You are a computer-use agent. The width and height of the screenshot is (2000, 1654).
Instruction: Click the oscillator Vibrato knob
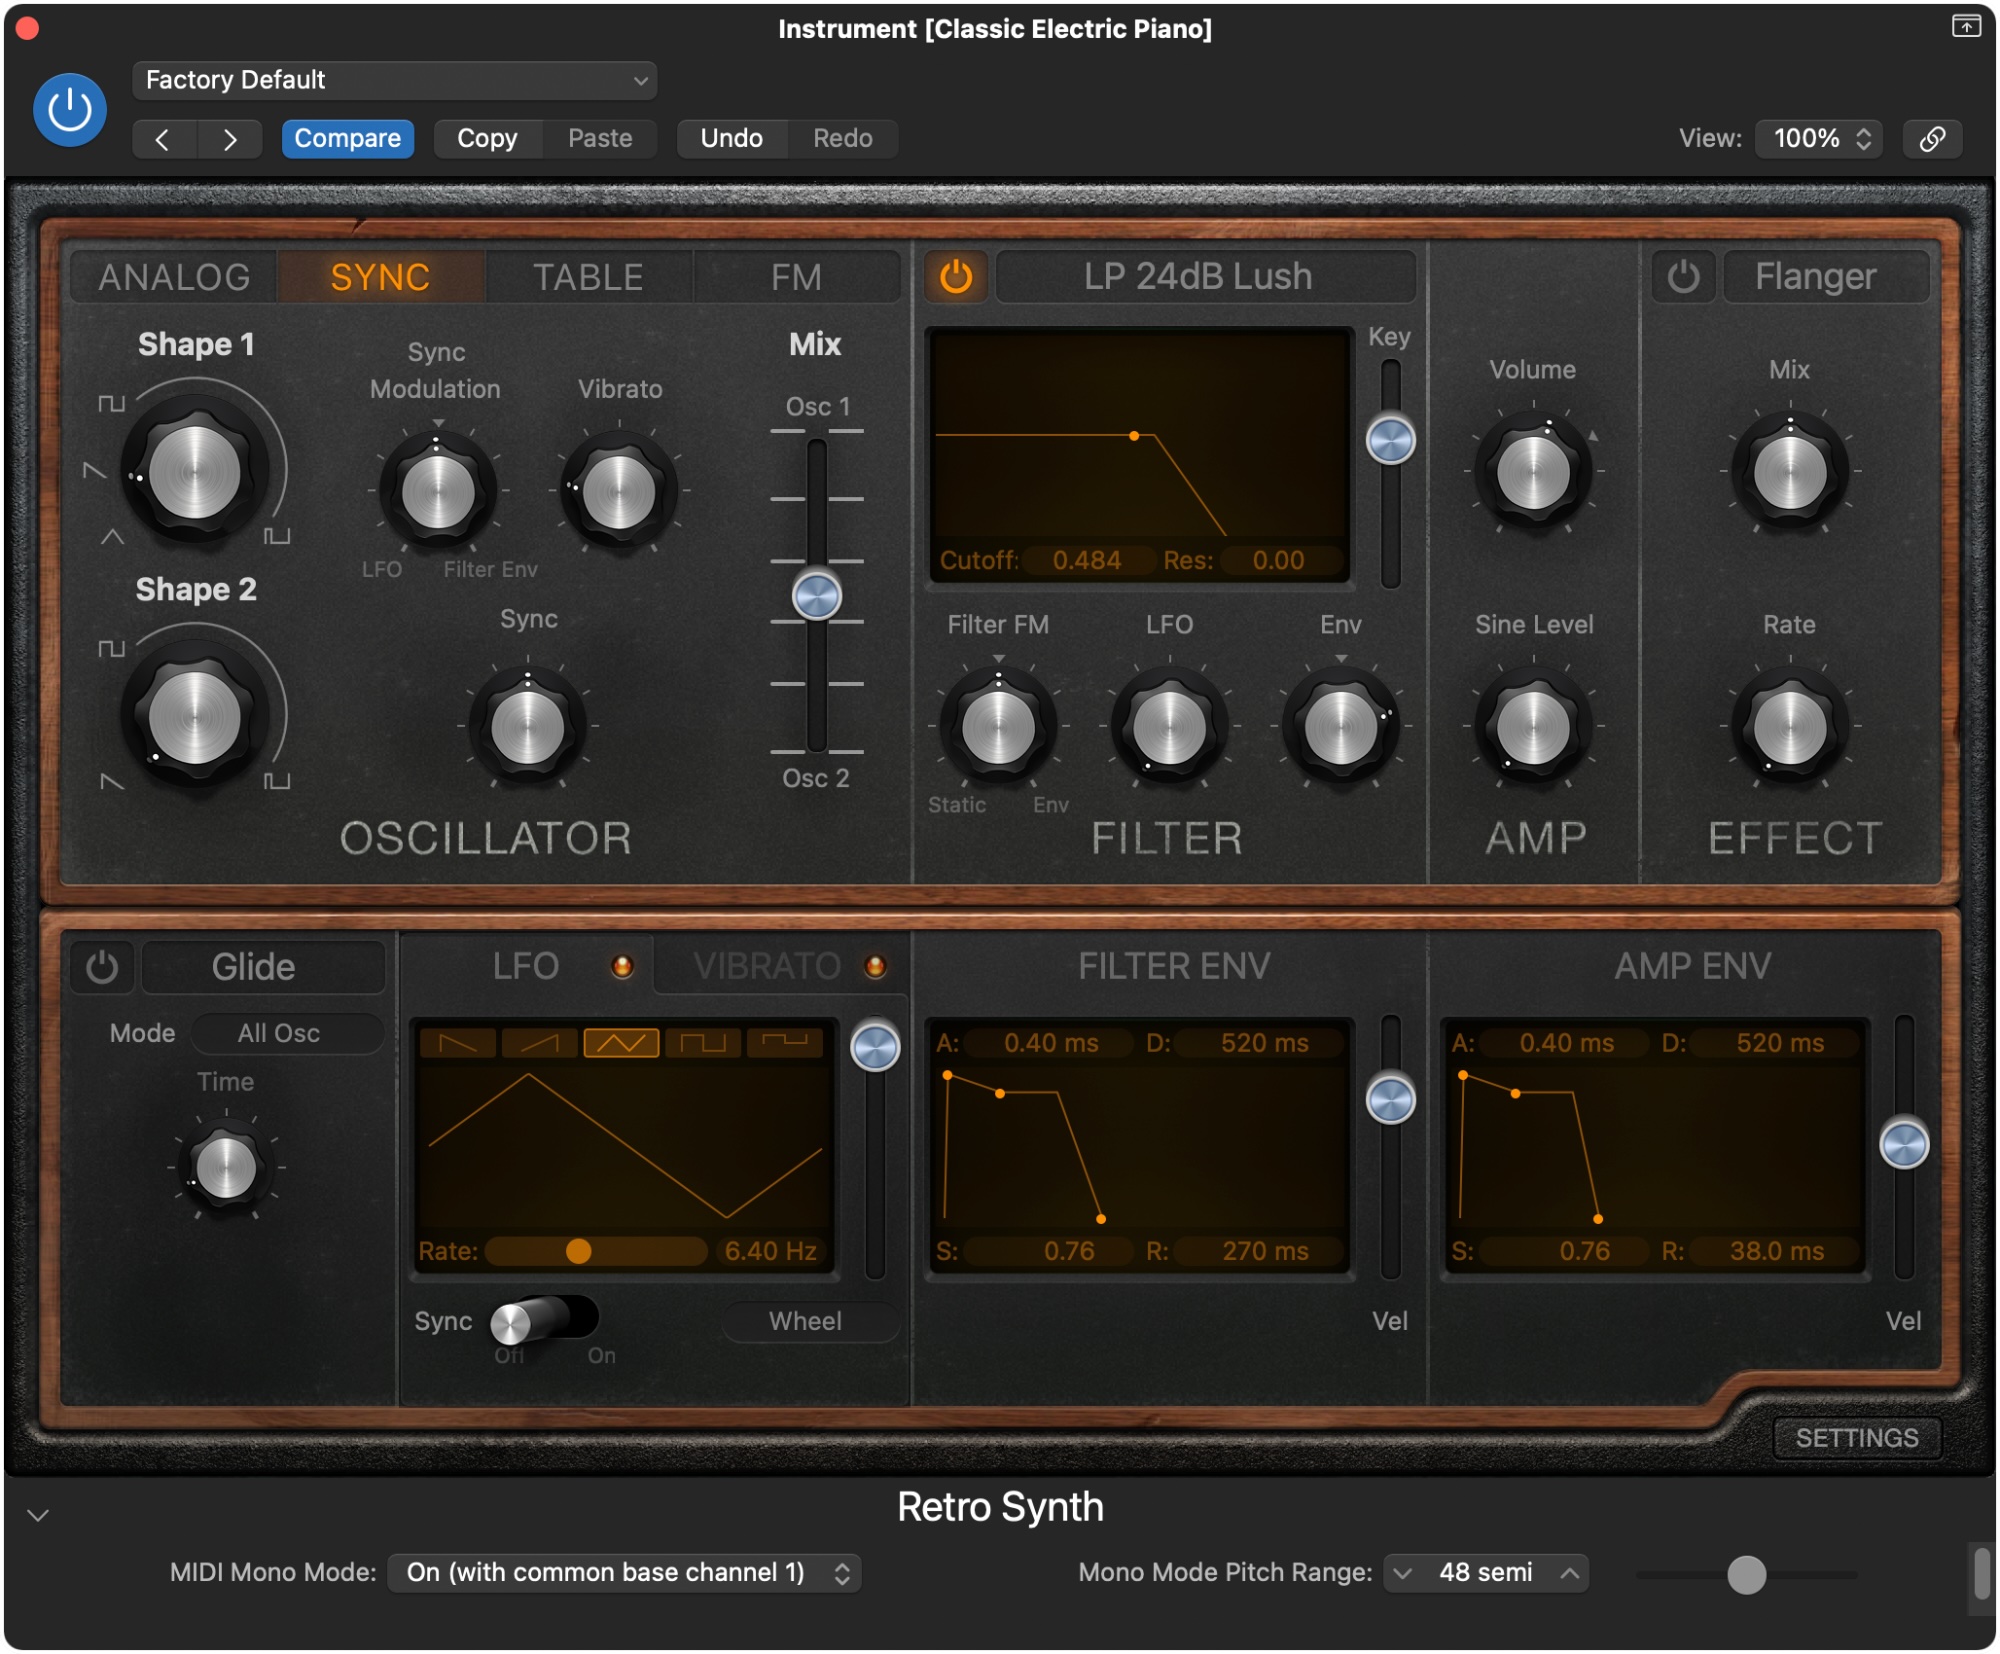(619, 491)
